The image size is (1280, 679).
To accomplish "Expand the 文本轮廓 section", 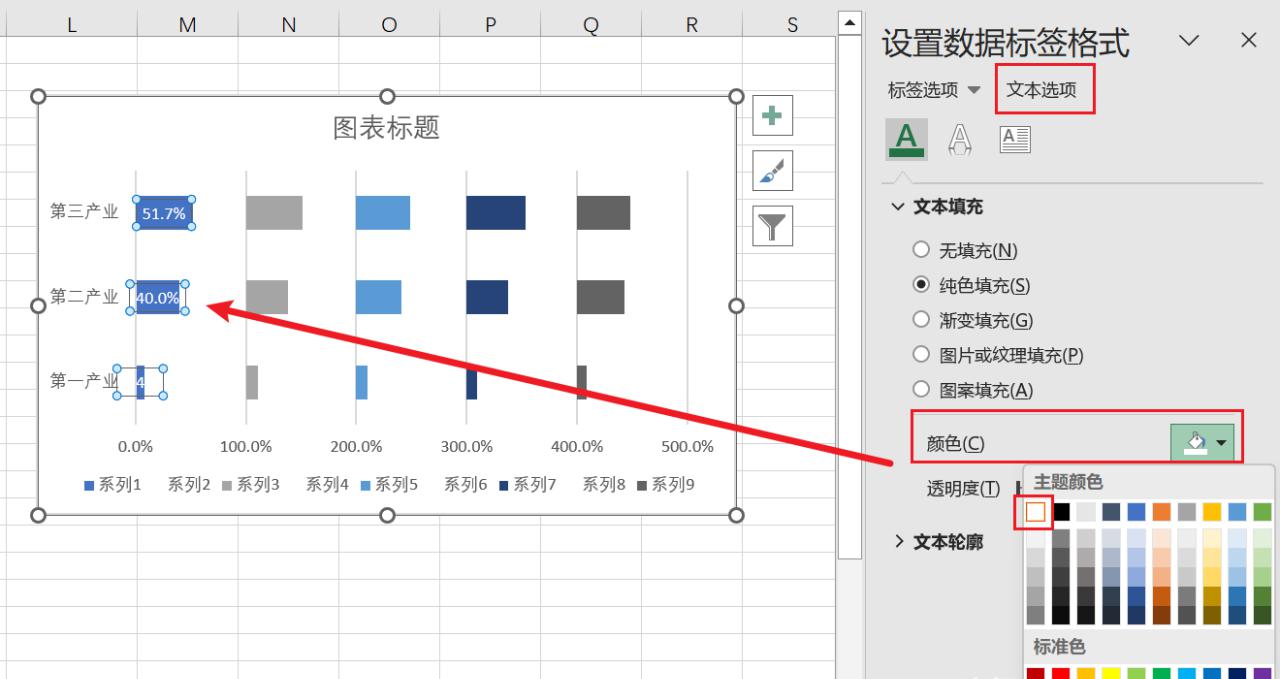I will click(x=898, y=541).
